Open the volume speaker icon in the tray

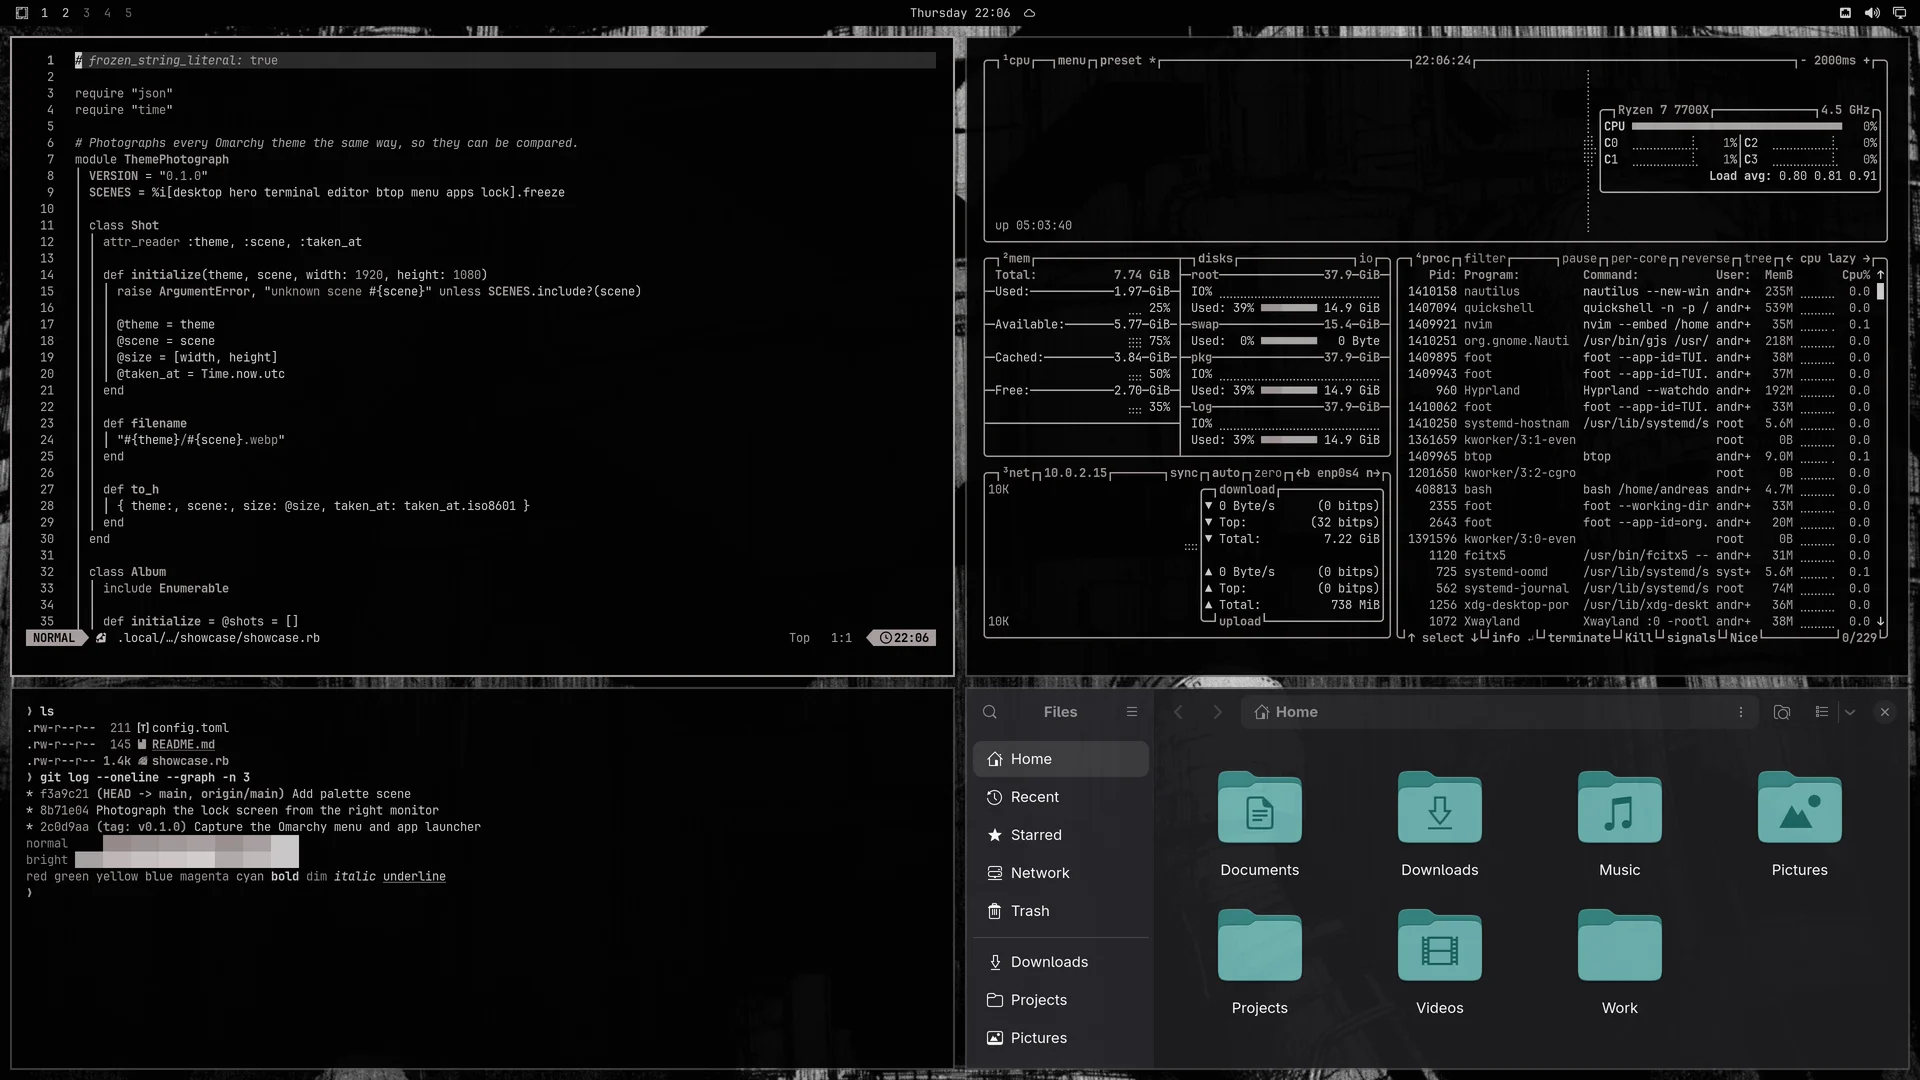pyautogui.click(x=1872, y=13)
